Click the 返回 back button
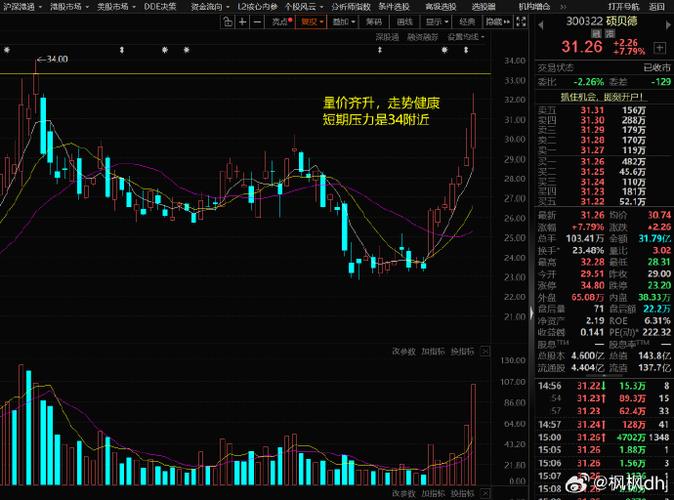 click(656, 6)
